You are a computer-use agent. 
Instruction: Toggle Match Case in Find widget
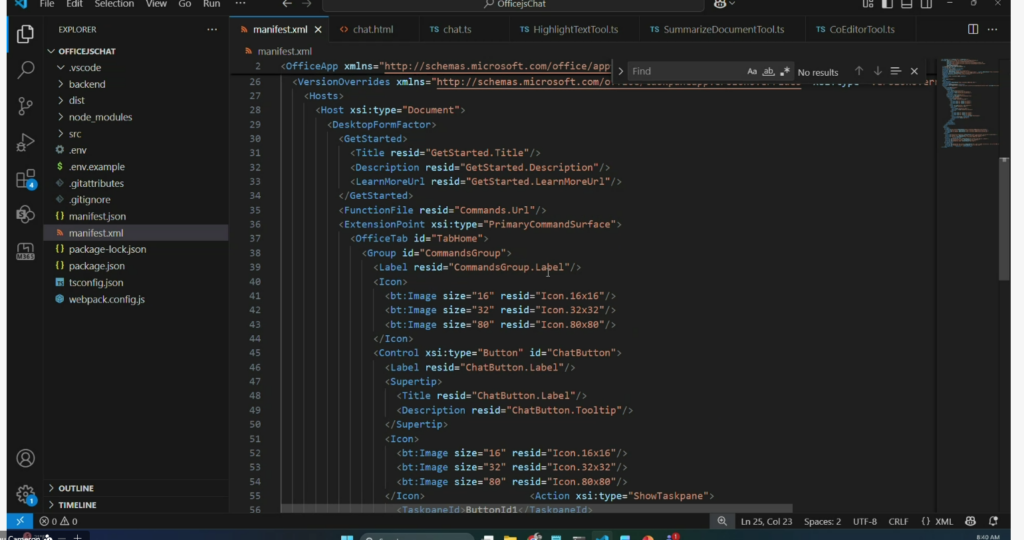(752, 72)
